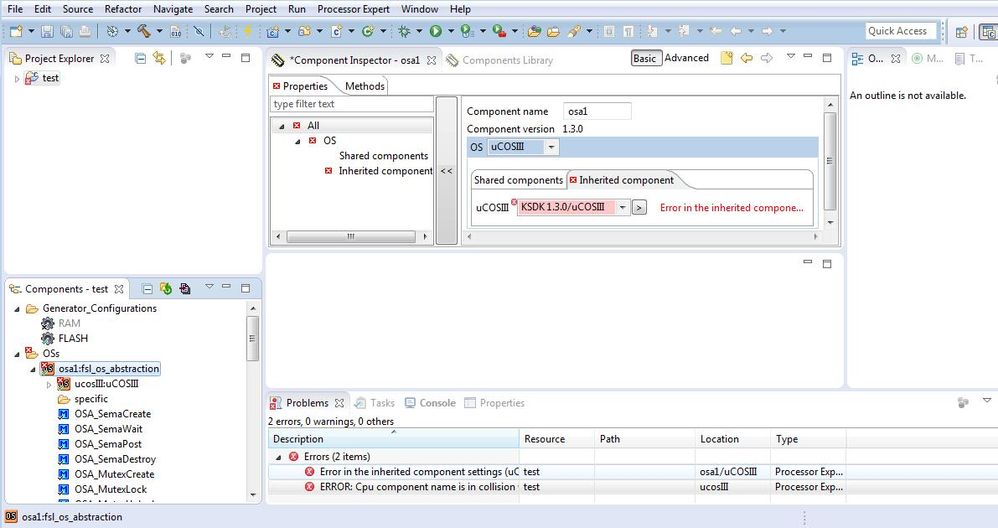
Task: Click the green Run toolbar icon
Action: click(435, 31)
